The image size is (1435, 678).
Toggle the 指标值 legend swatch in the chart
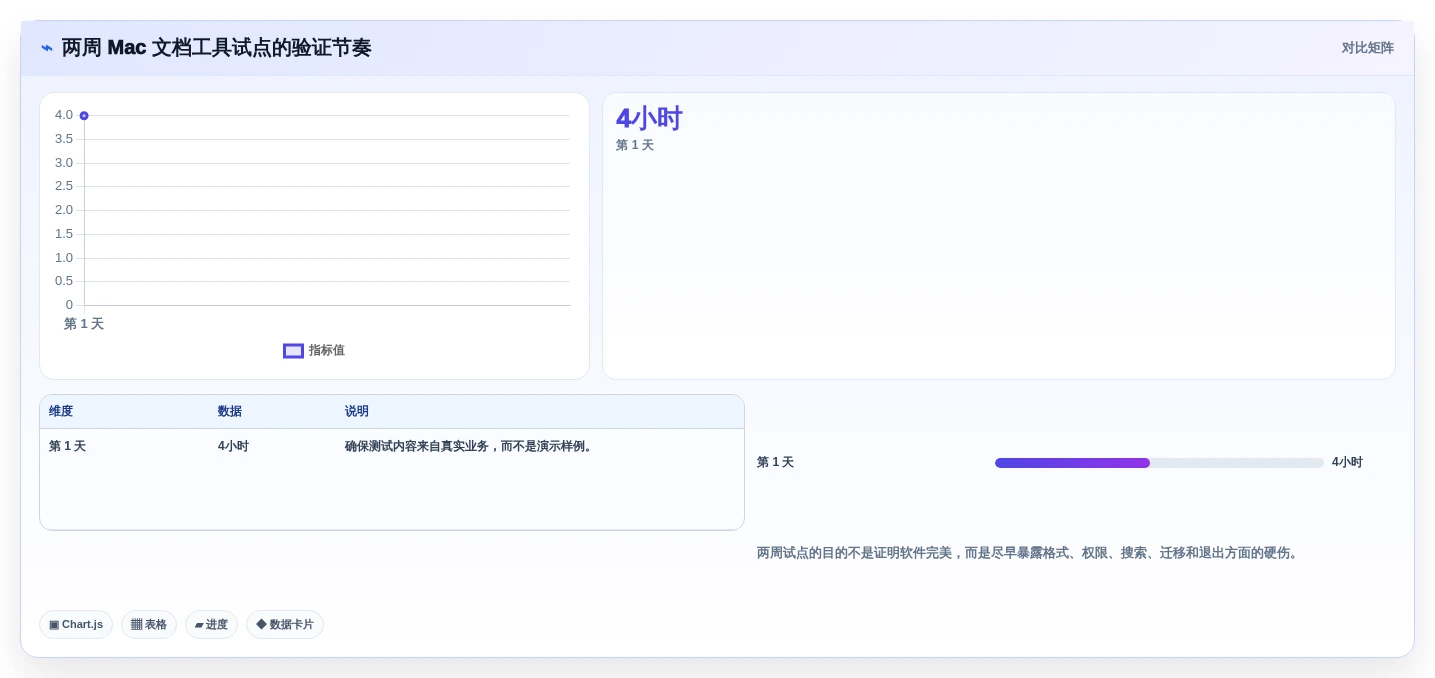click(x=293, y=351)
